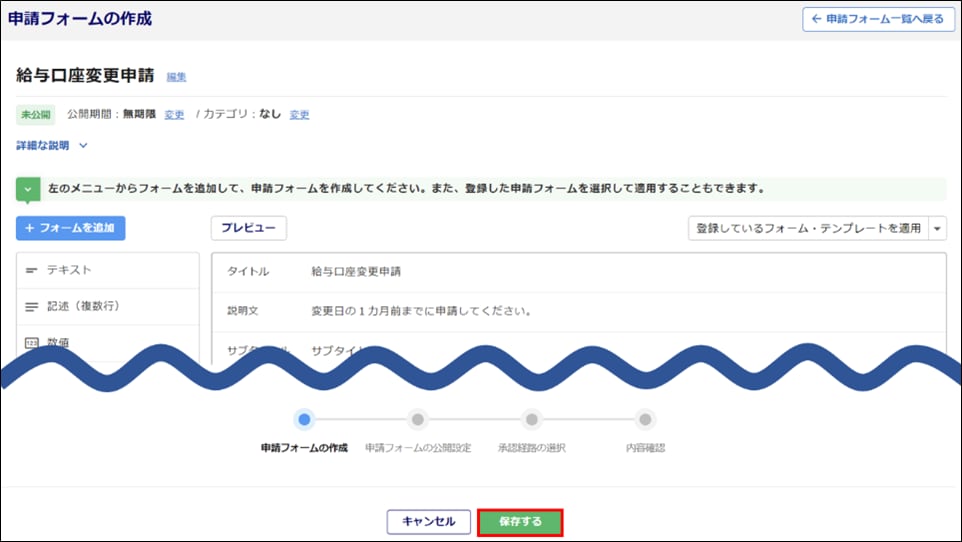Click the 編集 link beside 給与口座変更申請

pos(176,77)
